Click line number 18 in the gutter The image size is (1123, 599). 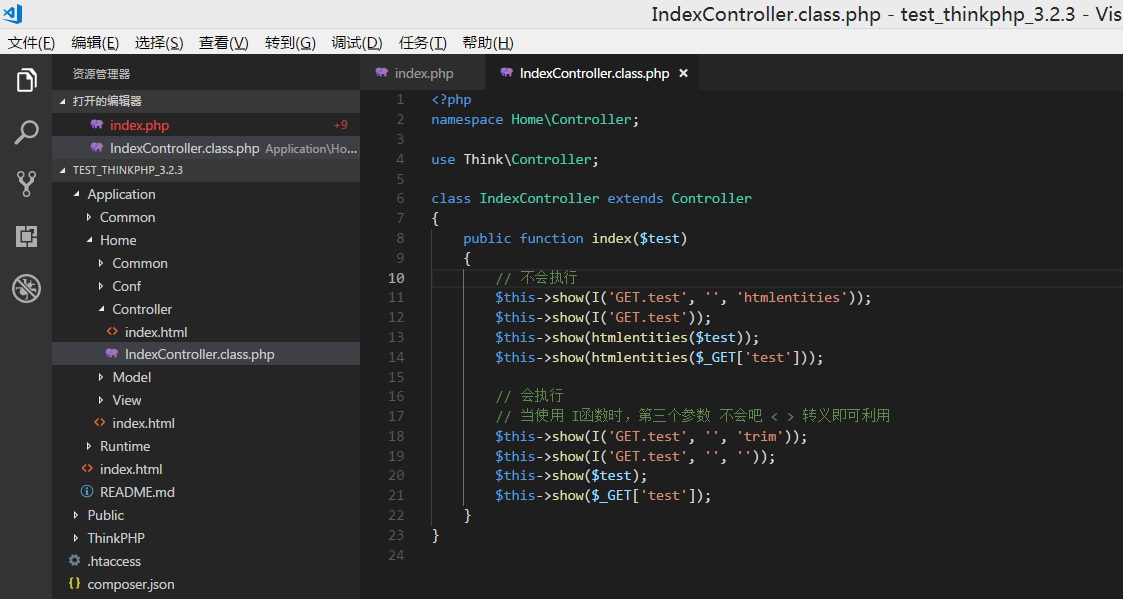tap(396, 436)
